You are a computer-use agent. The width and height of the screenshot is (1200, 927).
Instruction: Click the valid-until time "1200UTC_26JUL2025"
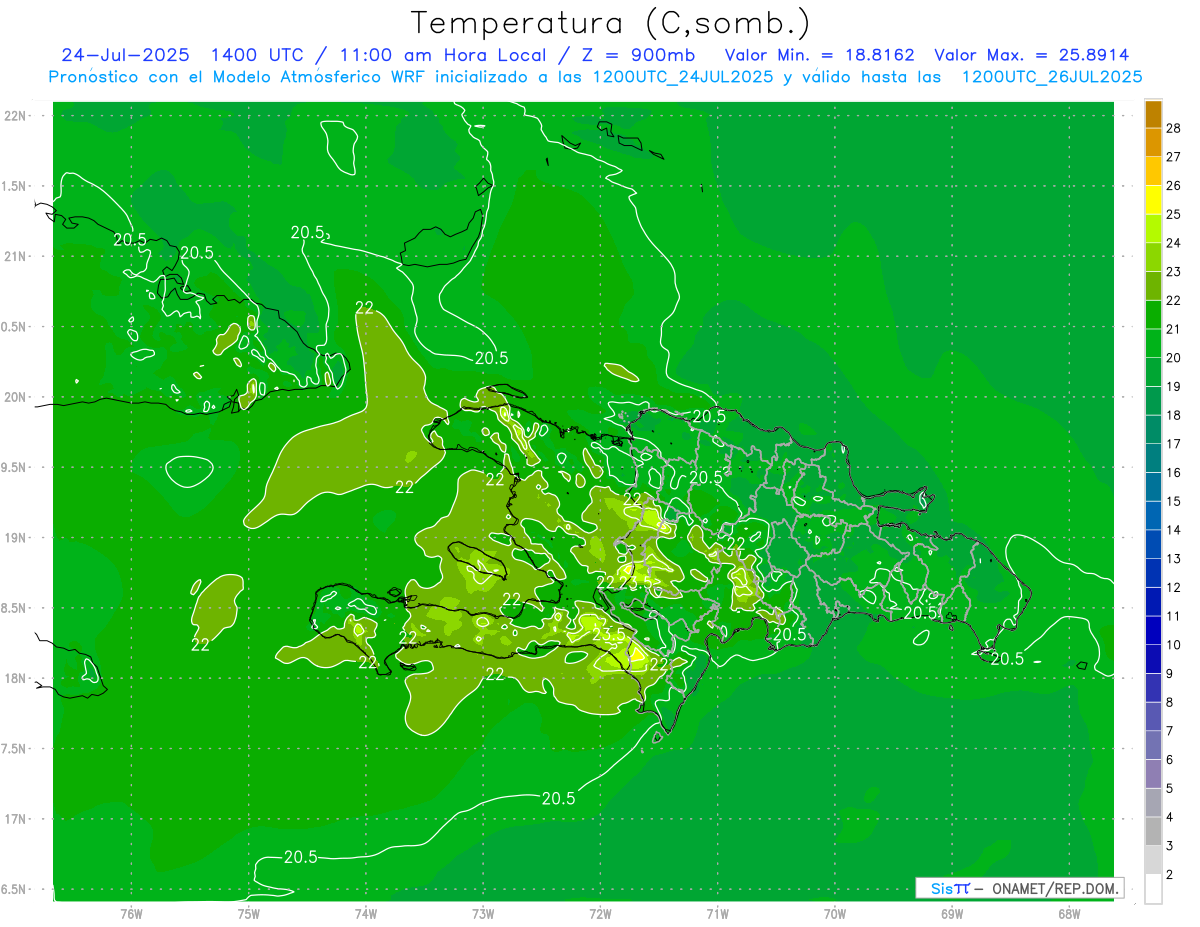tap(1052, 77)
